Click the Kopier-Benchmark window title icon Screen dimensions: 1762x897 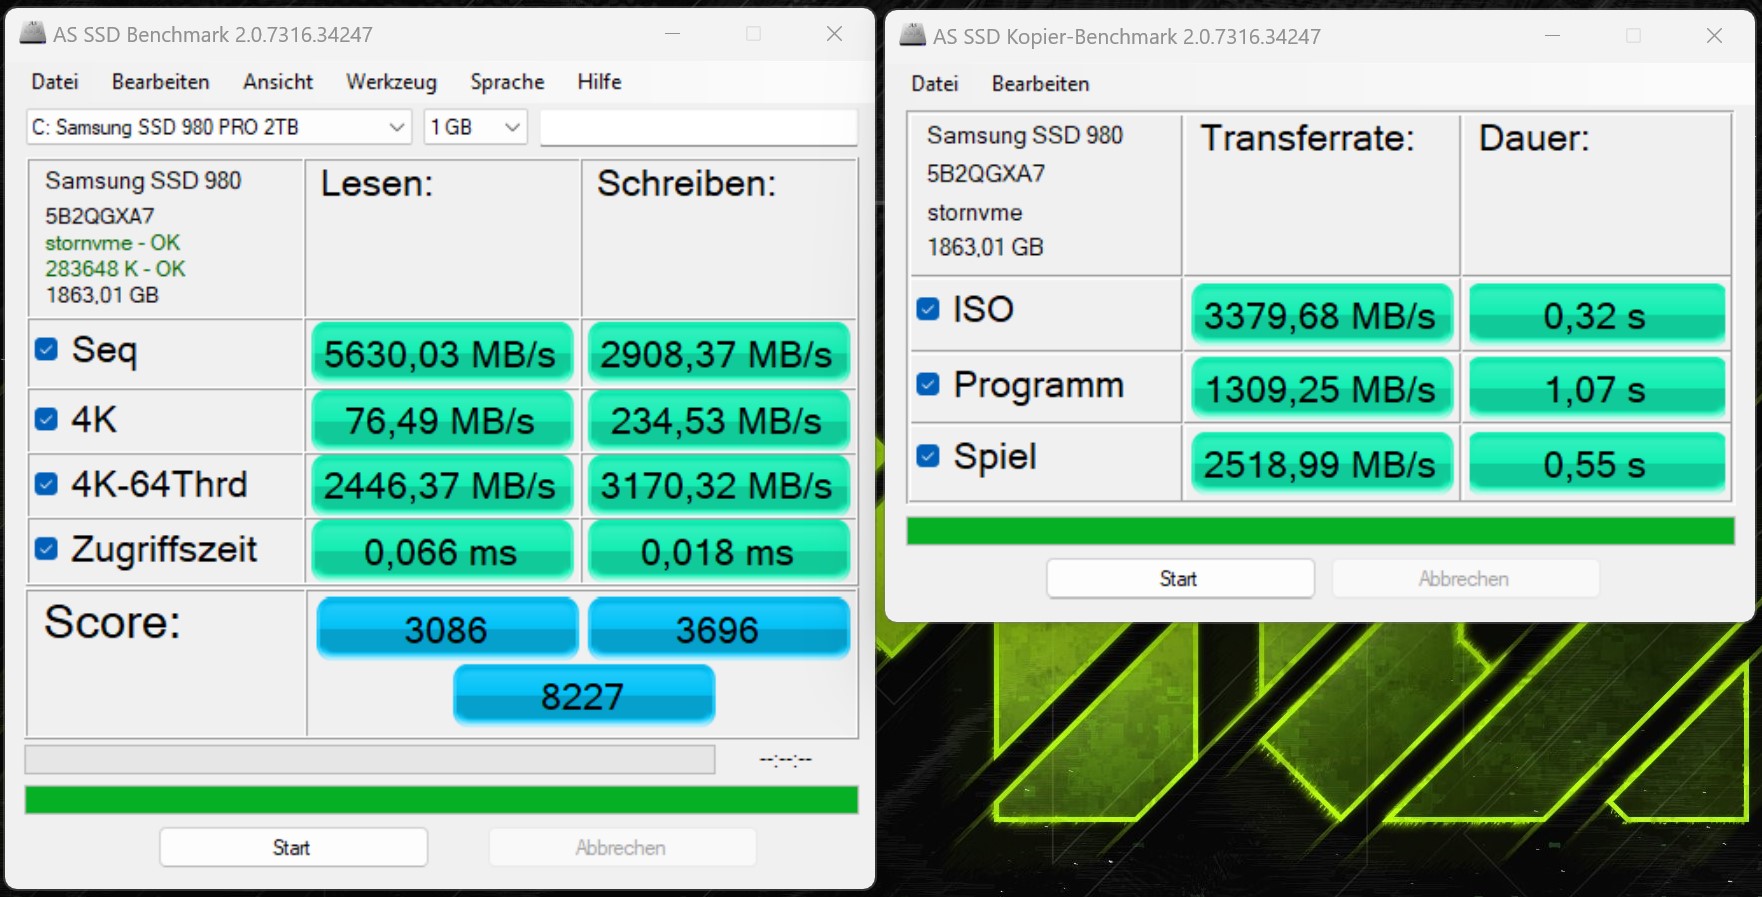tap(912, 36)
